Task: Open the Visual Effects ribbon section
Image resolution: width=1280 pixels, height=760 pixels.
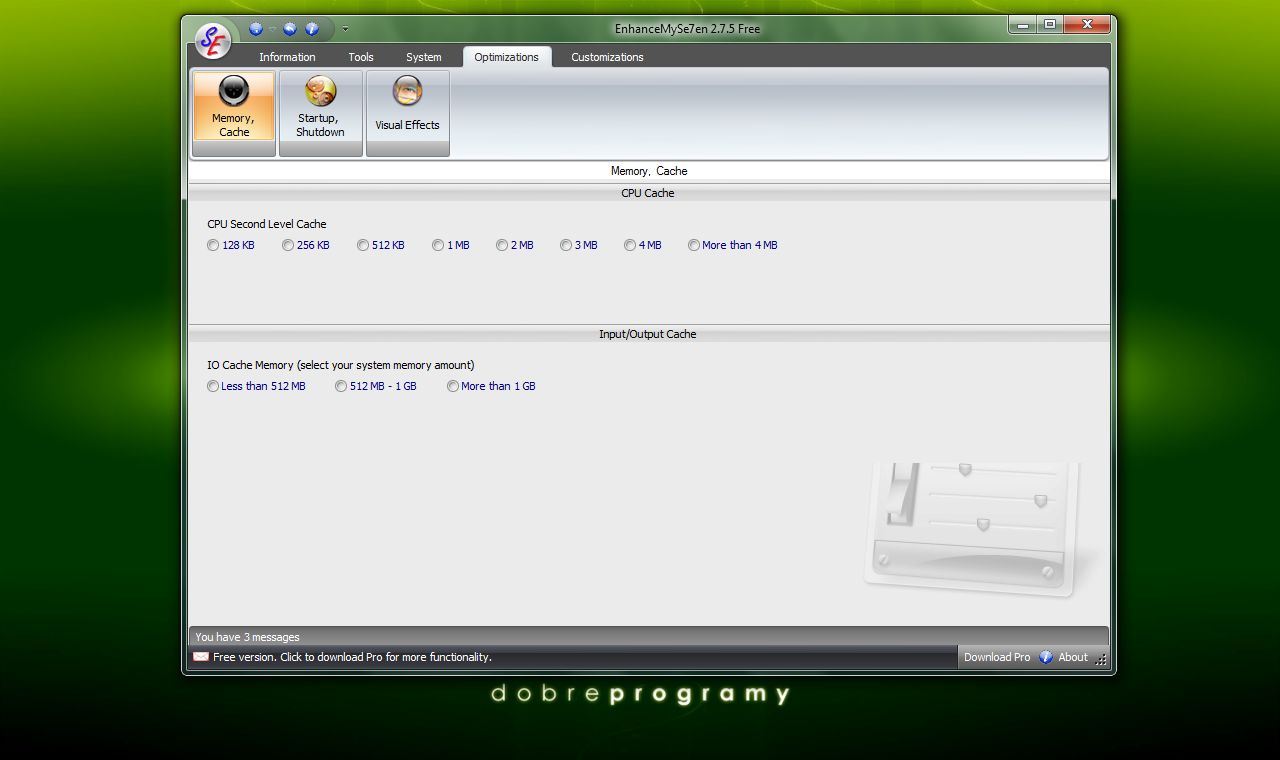Action: point(407,113)
